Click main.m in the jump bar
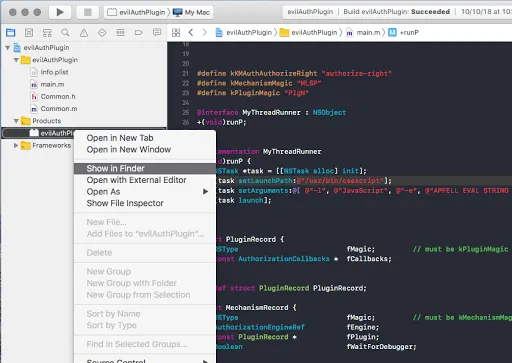This screenshot has width=512, height=363. [363, 33]
